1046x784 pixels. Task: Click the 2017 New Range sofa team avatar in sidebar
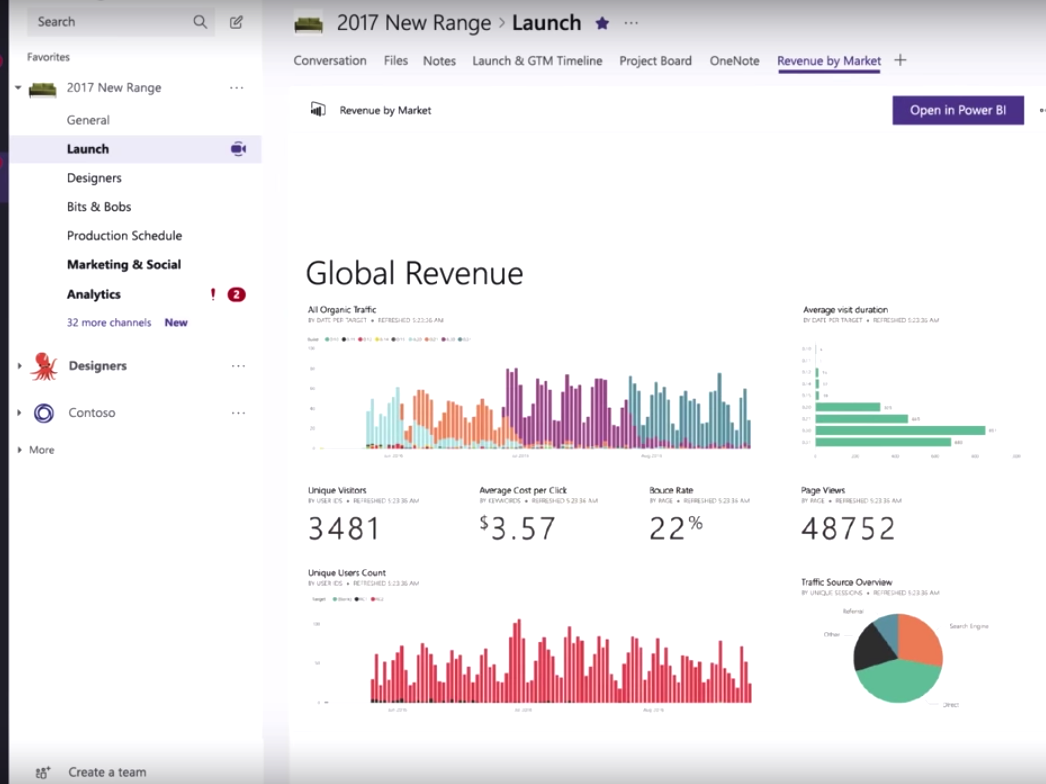(x=43, y=88)
